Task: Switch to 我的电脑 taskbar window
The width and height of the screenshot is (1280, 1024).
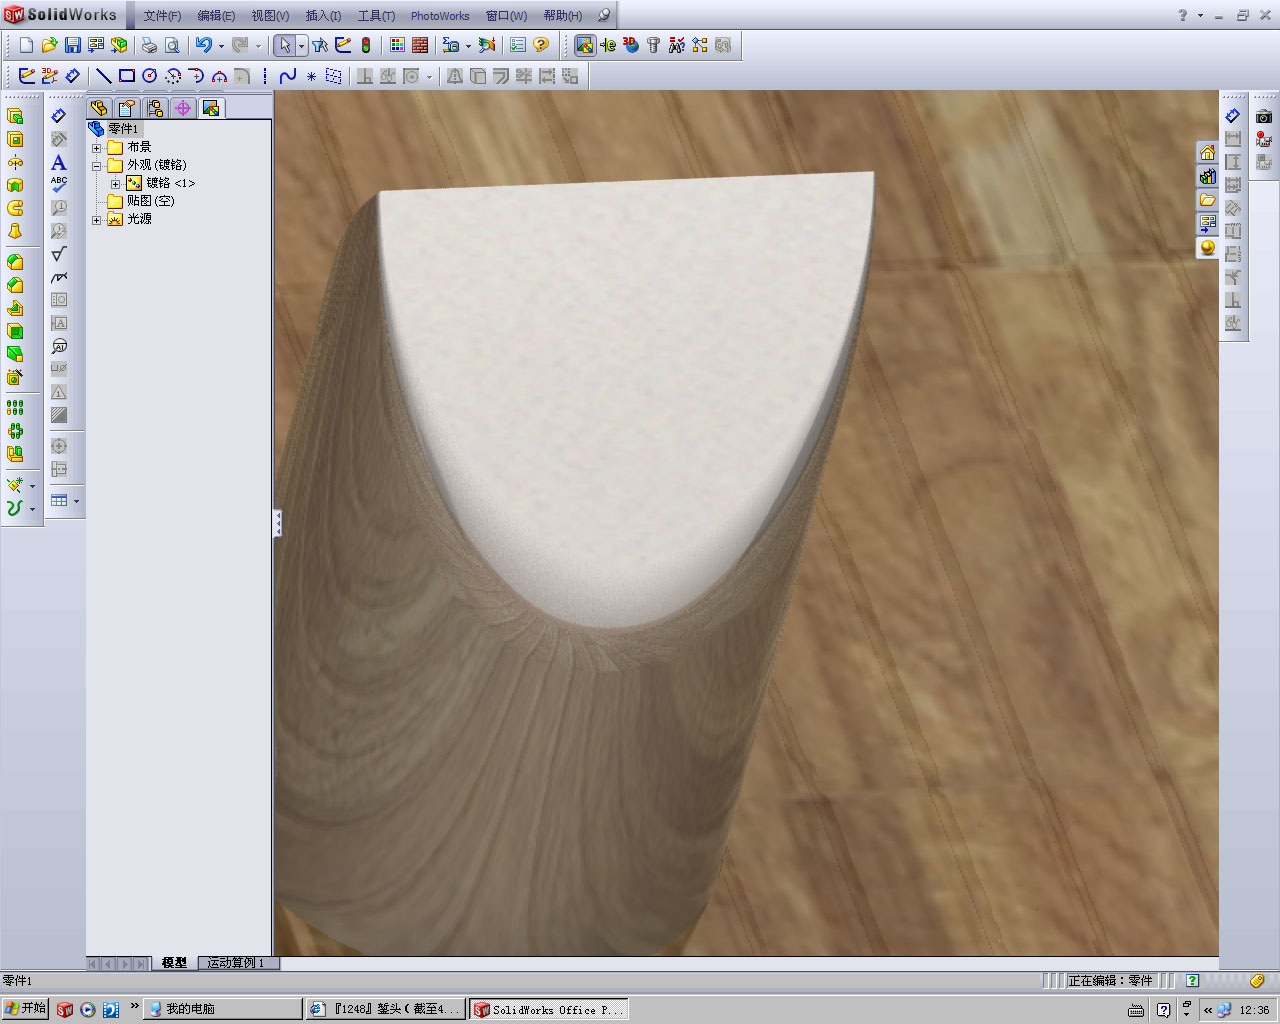Action: (223, 1009)
